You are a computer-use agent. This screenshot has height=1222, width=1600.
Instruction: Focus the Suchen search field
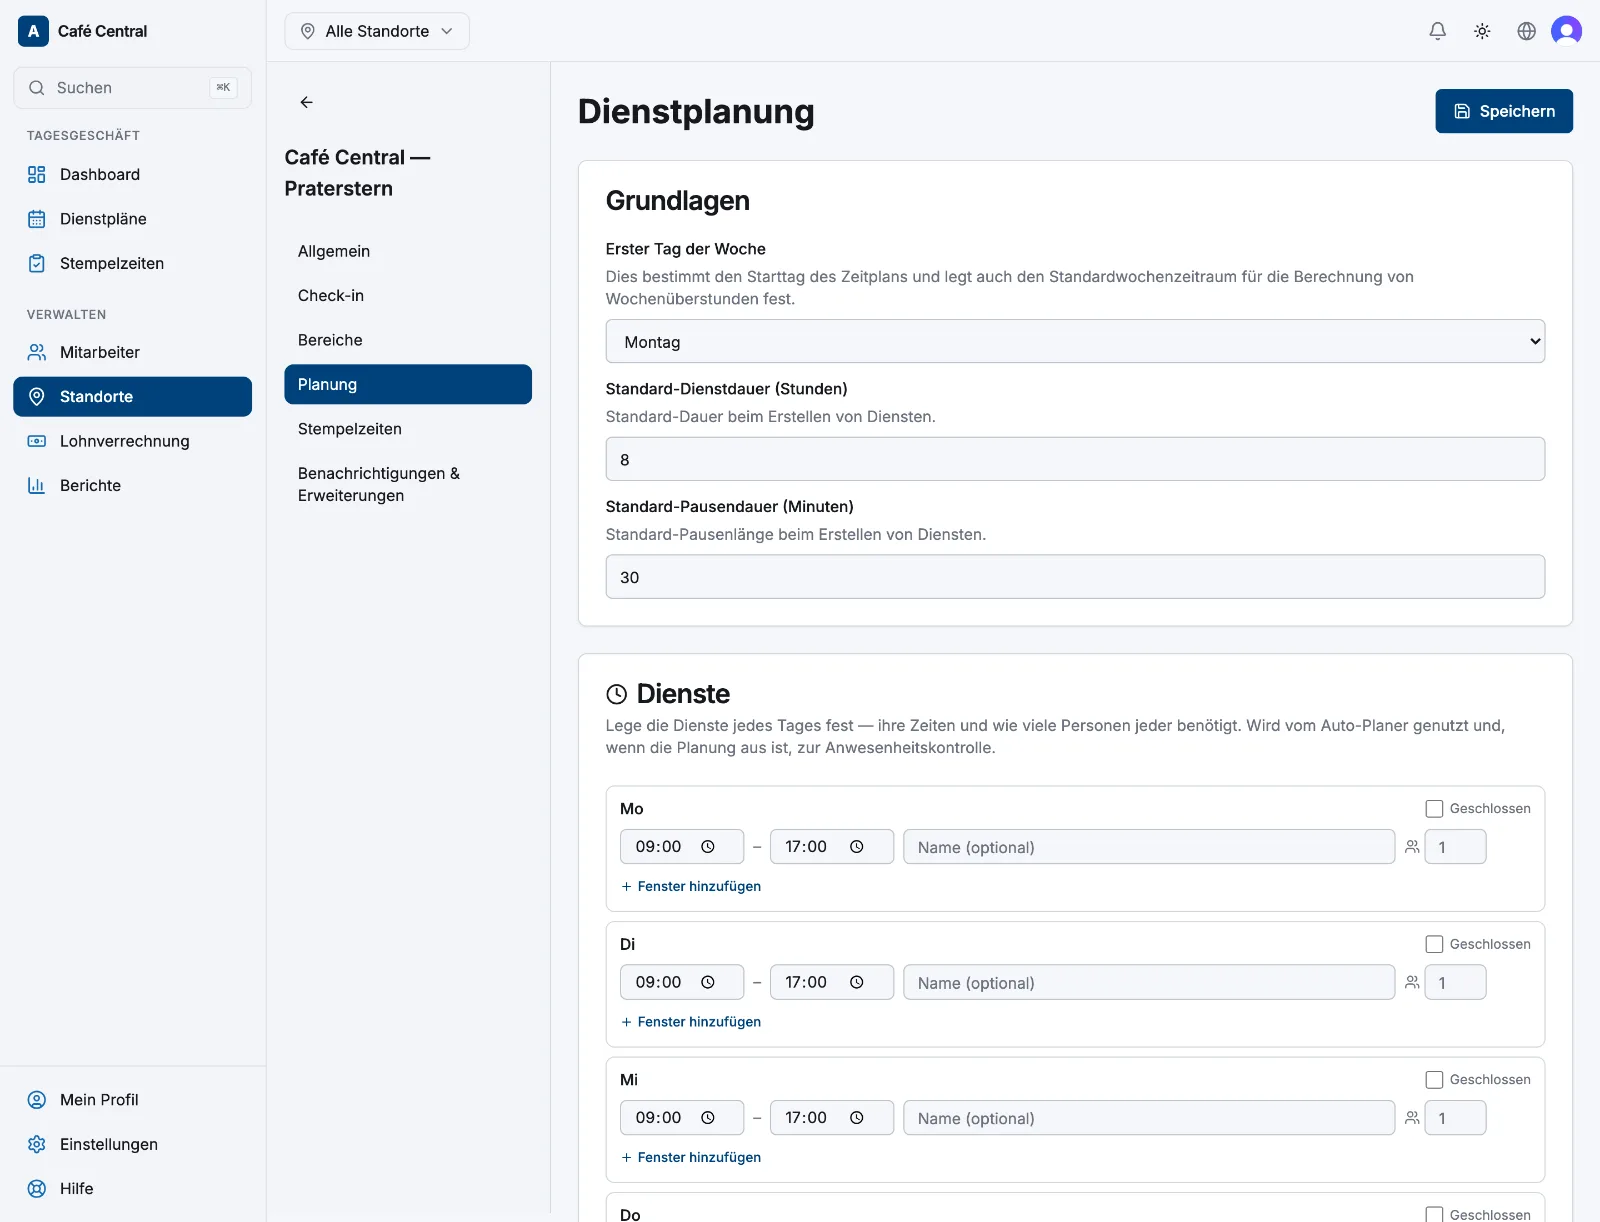(x=132, y=88)
